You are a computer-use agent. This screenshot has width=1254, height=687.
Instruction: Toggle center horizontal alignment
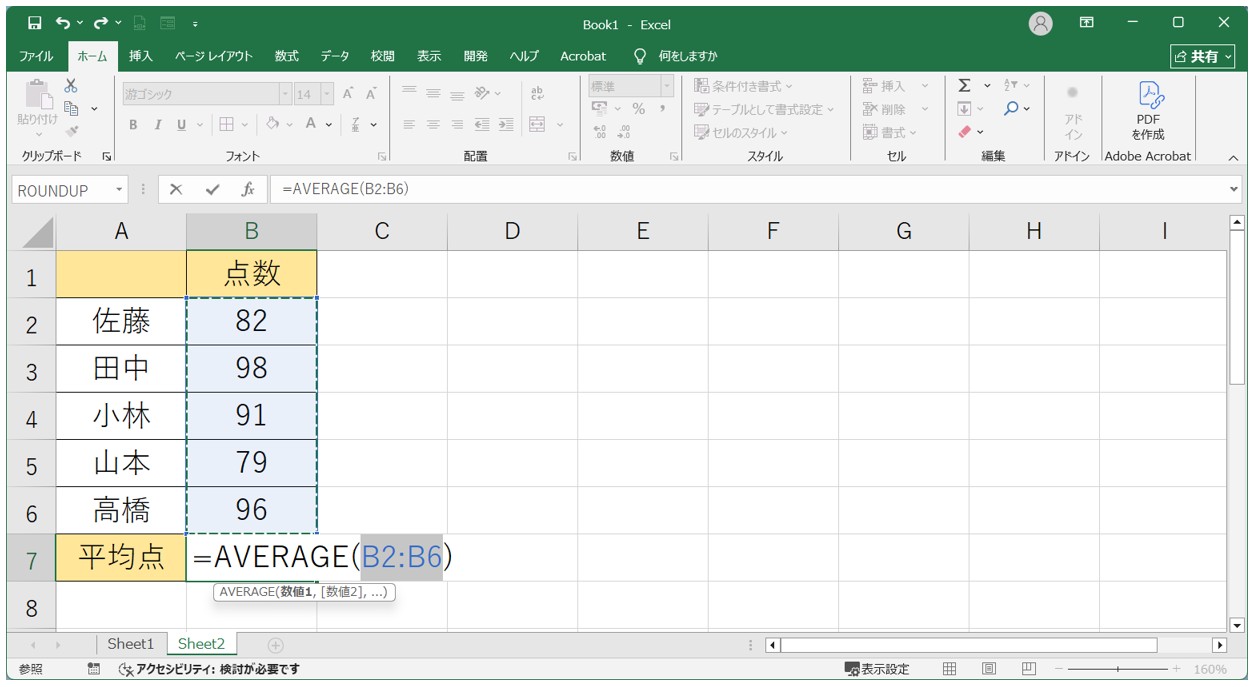[x=434, y=124]
